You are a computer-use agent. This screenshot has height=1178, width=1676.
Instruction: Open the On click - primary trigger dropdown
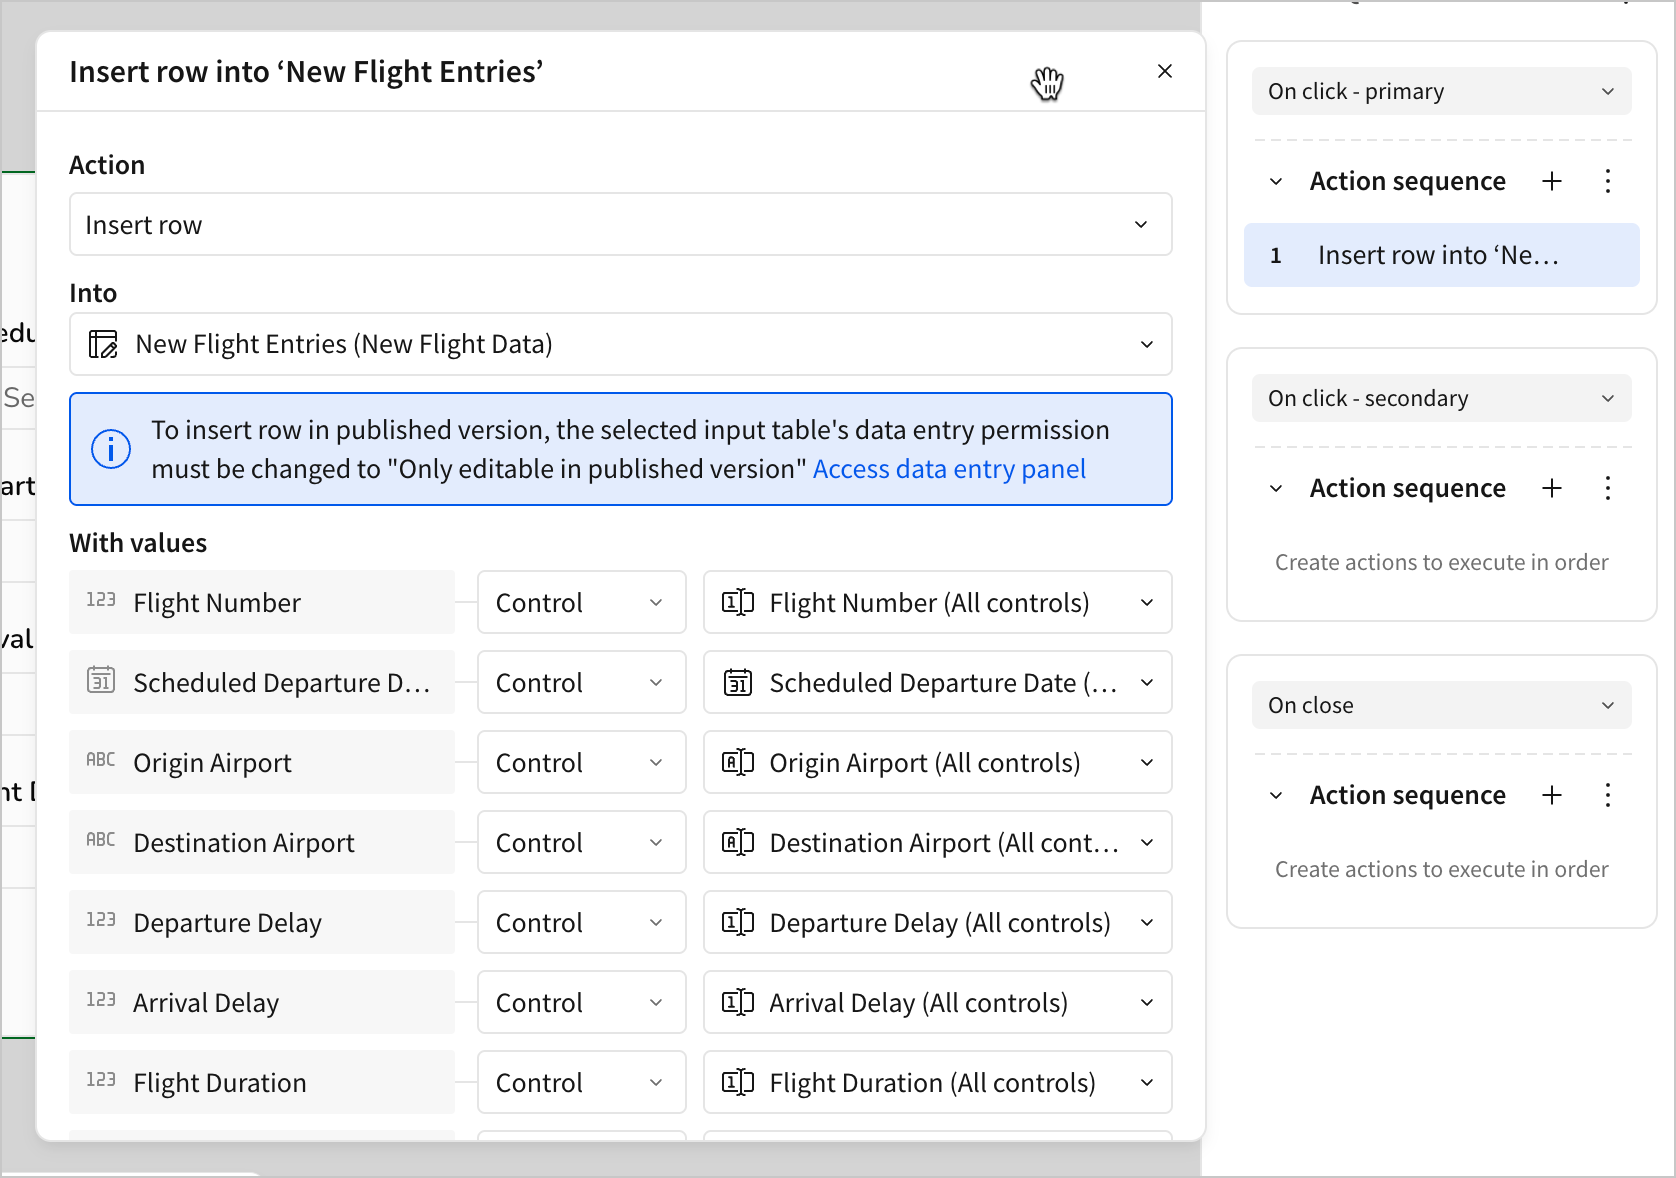[x=1440, y=92]
